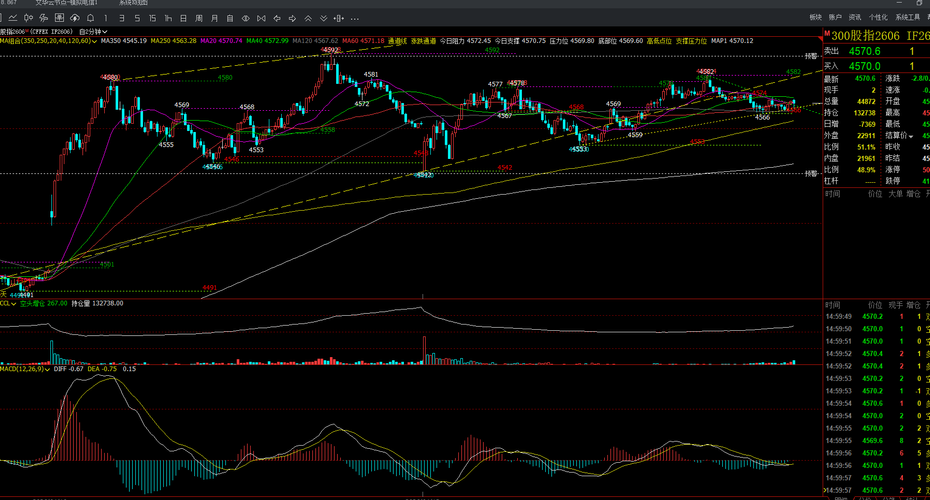Open the 资讯 menu
Viewport: 930px width, 500px height.
[855, 17]
